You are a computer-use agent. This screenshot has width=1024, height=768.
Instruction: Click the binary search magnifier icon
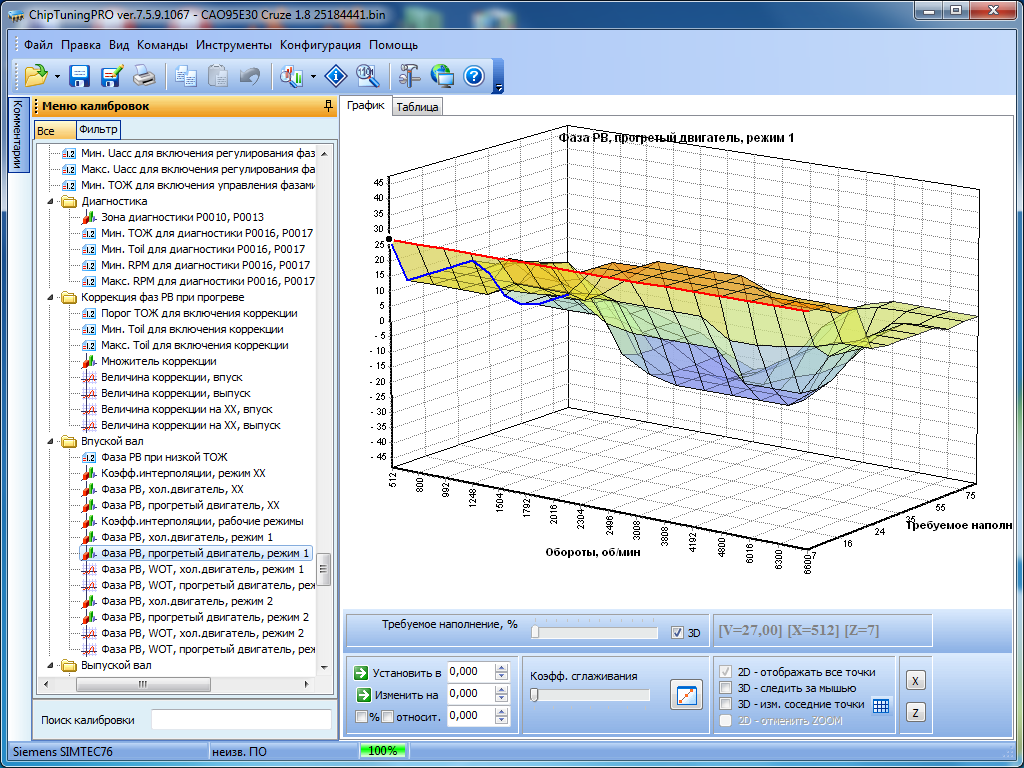coord(366,76)
